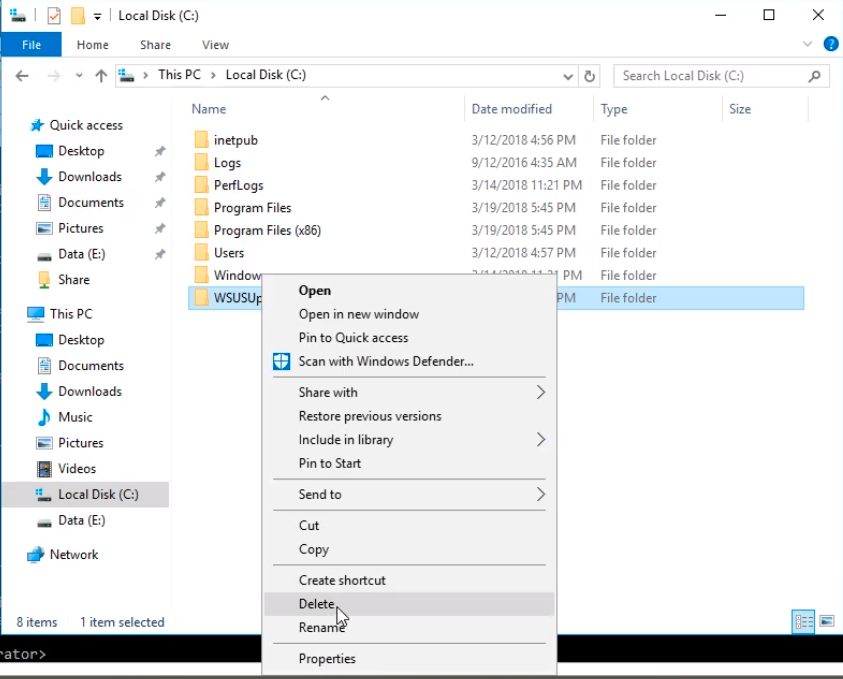Refresh the Local Disk (C:) view
The height and width of the screenshot is (679, 843).
[x=590, y=76]
